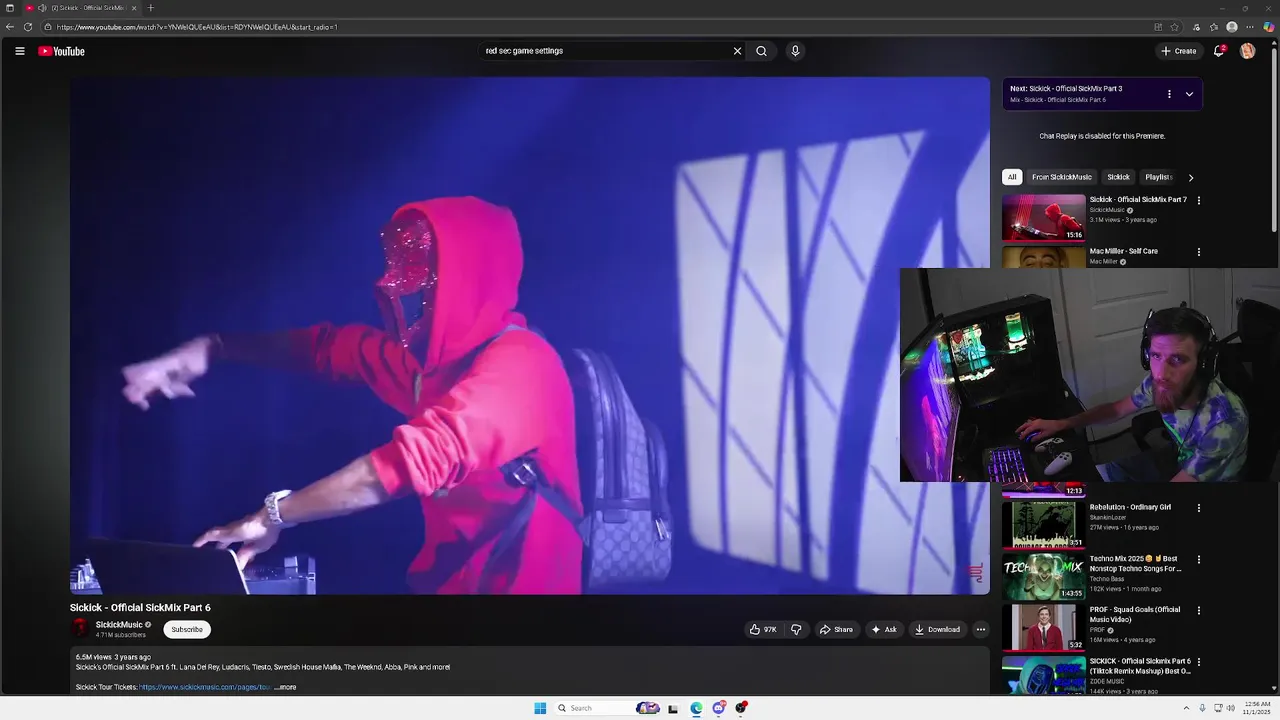Open the SickickMusic channel name
Image resolution: width=1280 pixels, height=720 pixels.
pos(119,625)
